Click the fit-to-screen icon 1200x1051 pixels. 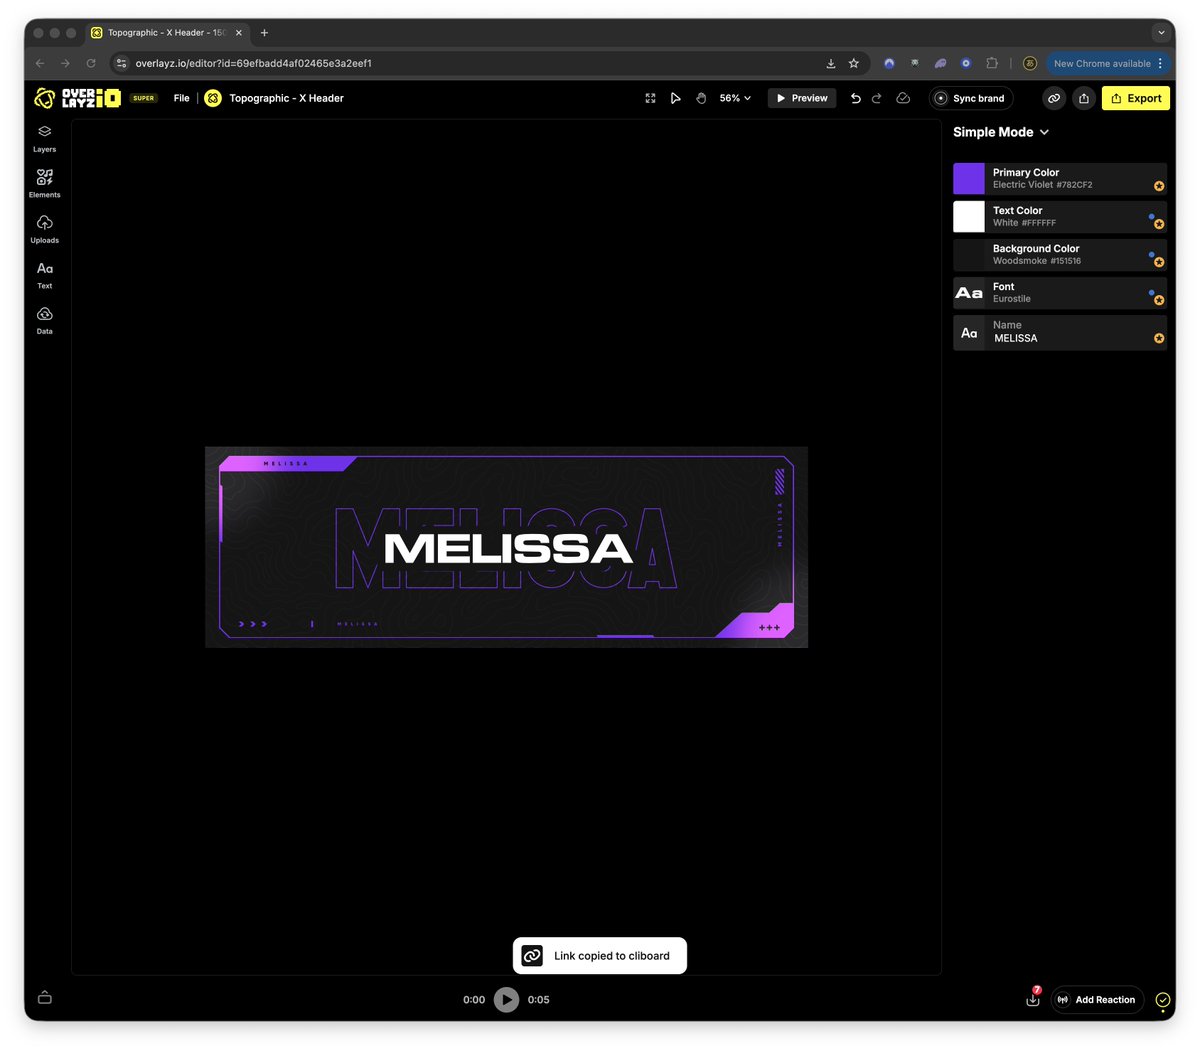[650, 98]
